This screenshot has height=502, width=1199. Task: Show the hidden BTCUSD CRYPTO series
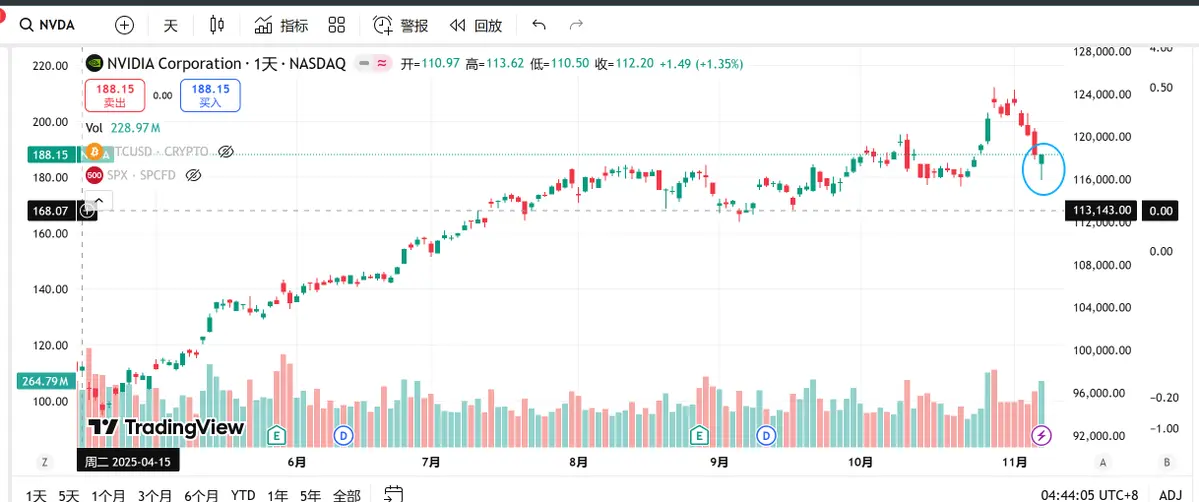click(226, 152)
